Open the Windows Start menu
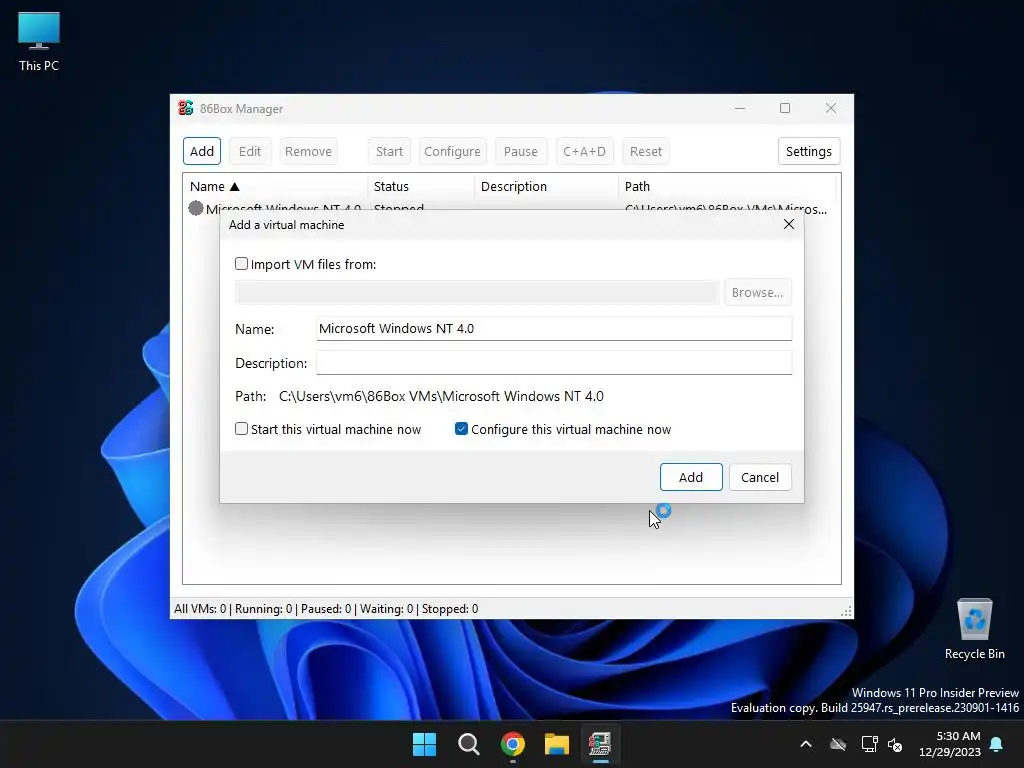1024x768 pixels. [x=424, y=744]
